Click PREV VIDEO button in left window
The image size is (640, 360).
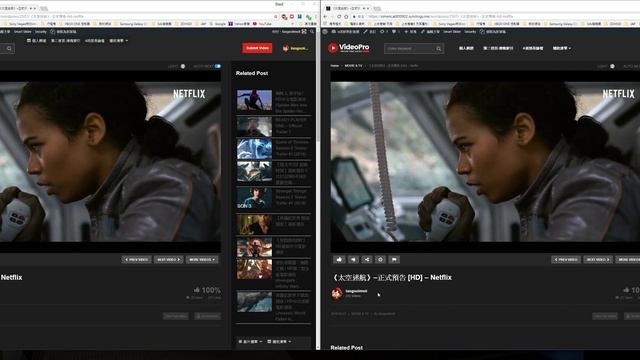136,260
